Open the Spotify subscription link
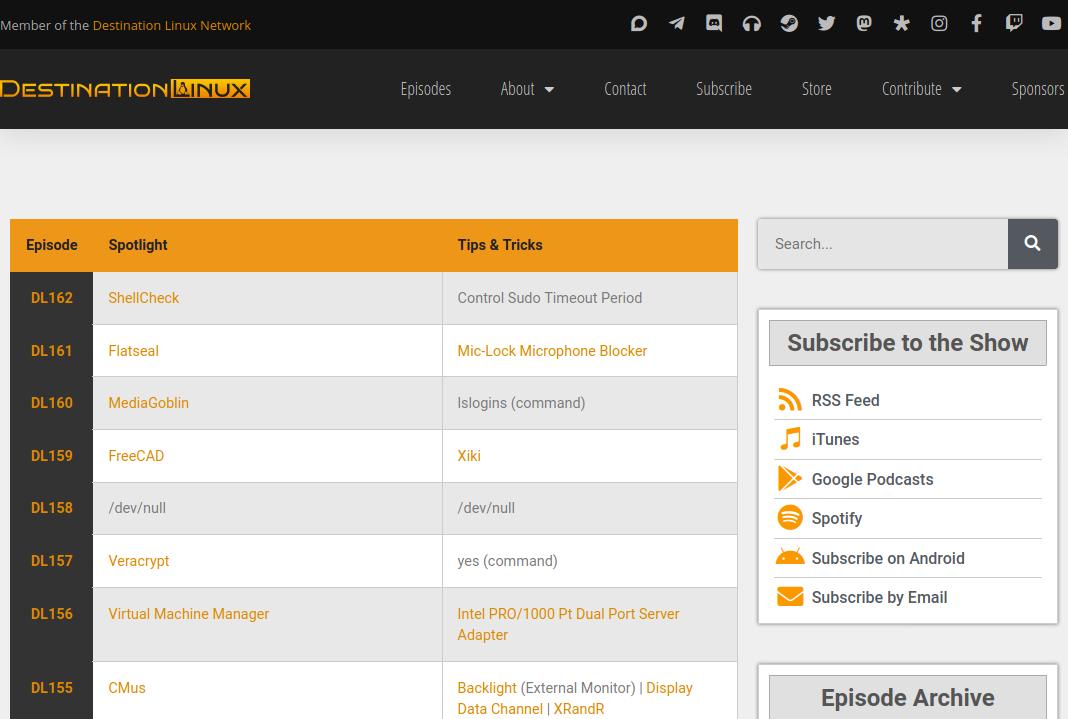Viewport: 1068px width, 719px height. [x=836, y=518]
